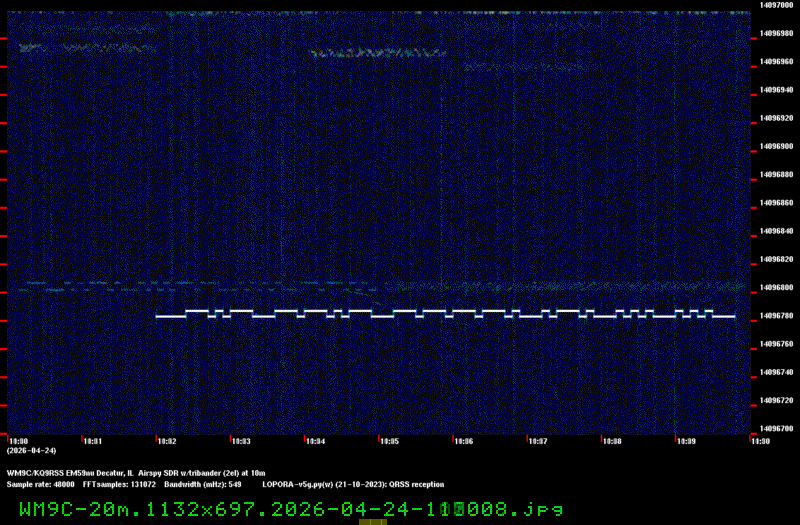Select the 14096780 frequency scale label
The image size is (800, 525).
click(777, 316)
